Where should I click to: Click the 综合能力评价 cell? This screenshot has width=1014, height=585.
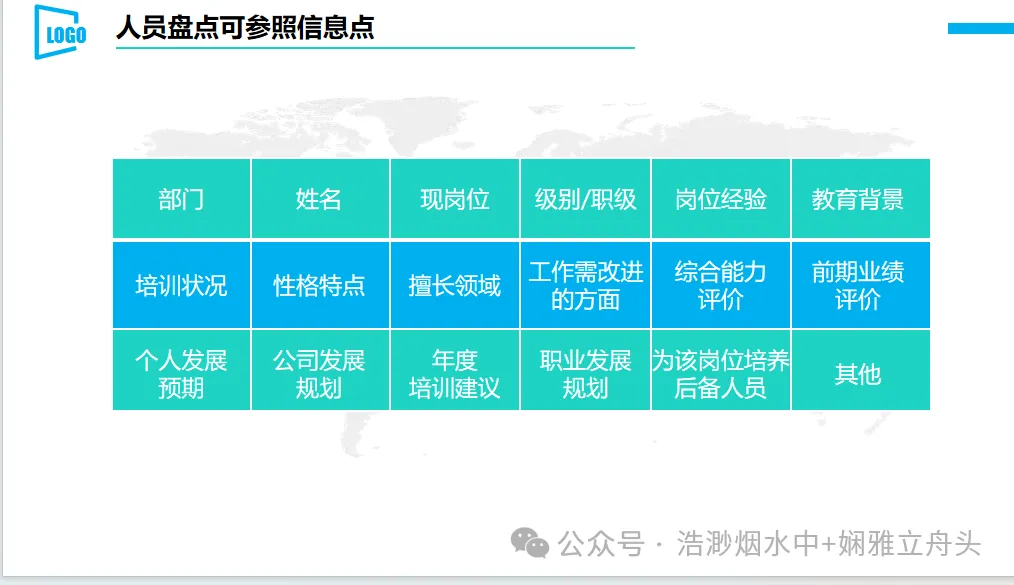pyautogui.click(x=720, y=284)
